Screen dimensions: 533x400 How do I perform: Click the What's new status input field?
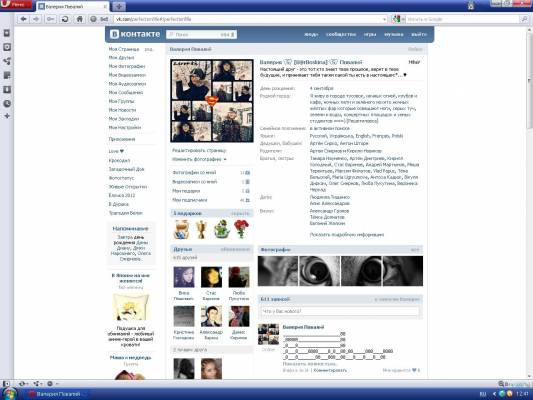click(x=340, y=311)
